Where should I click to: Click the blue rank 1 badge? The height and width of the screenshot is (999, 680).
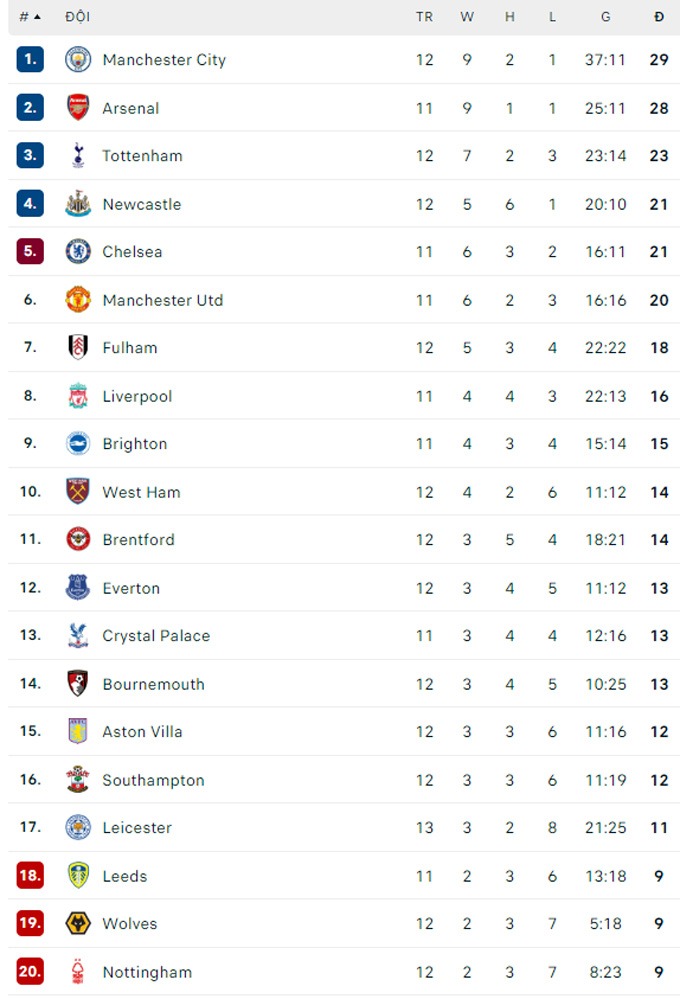(x=30, y=60)
